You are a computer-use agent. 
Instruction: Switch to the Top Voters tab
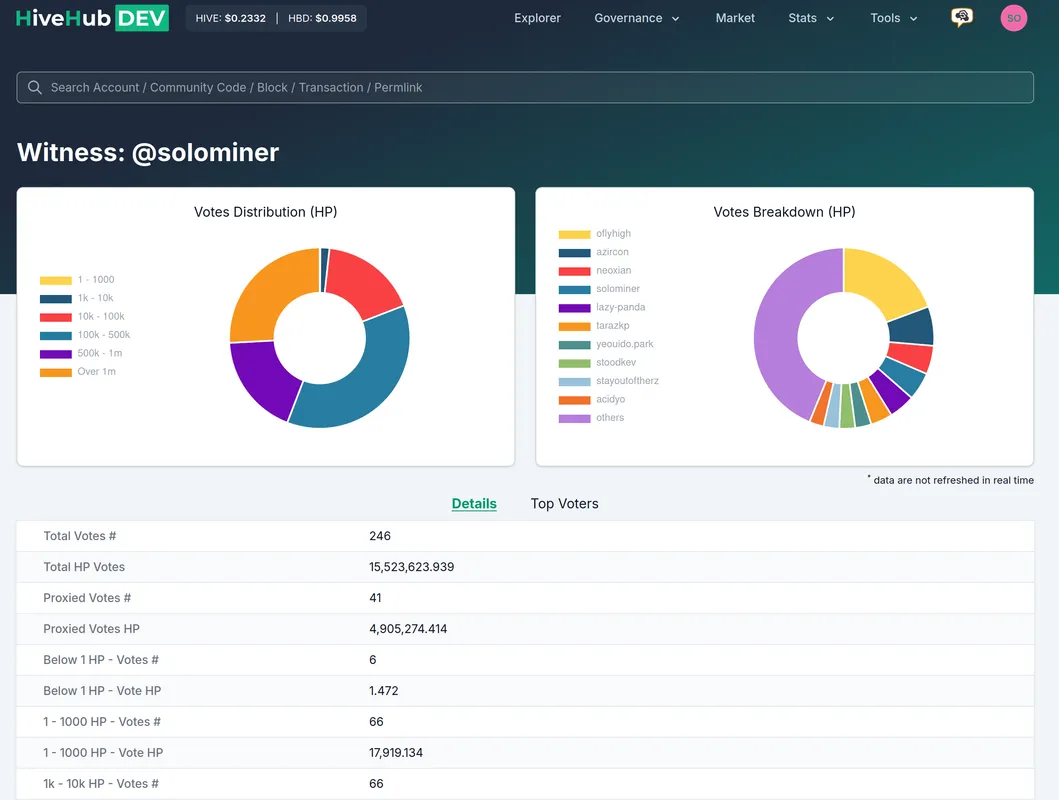[x=565, y=504]
